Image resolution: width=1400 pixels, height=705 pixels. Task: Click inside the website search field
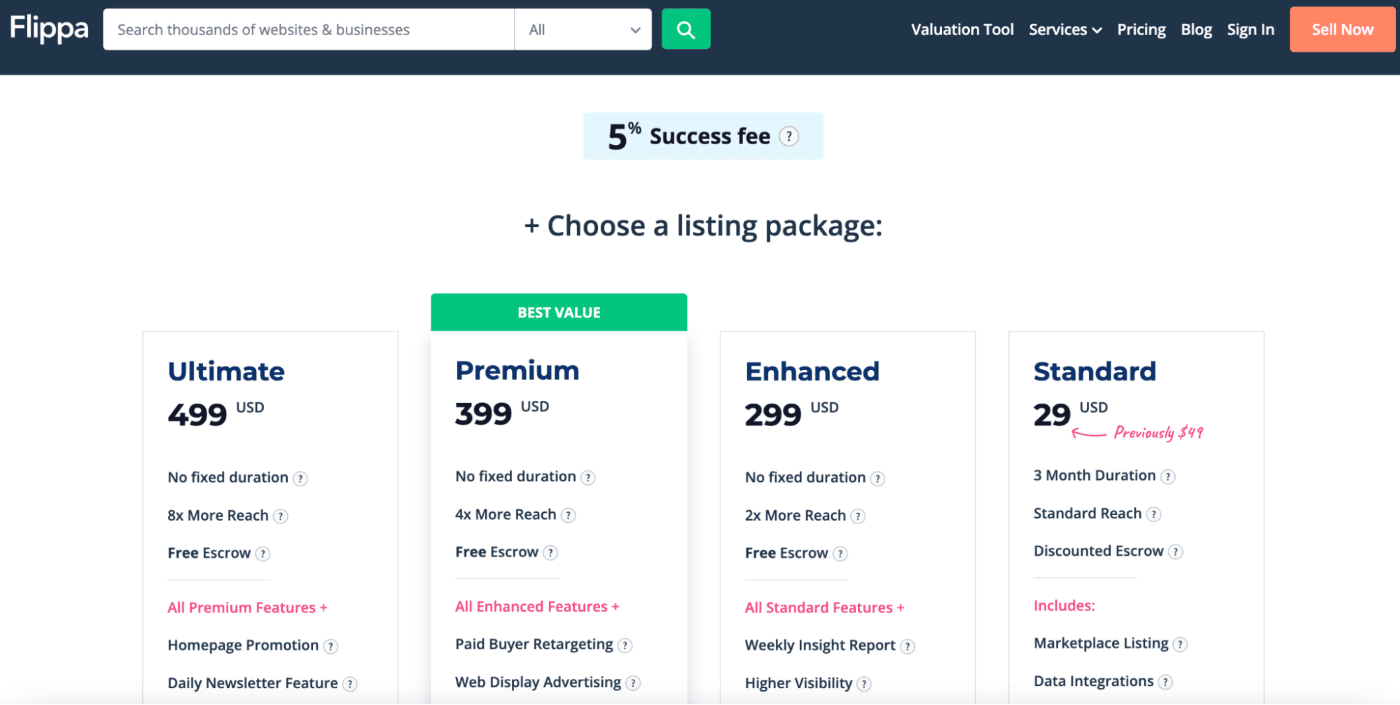300,29
